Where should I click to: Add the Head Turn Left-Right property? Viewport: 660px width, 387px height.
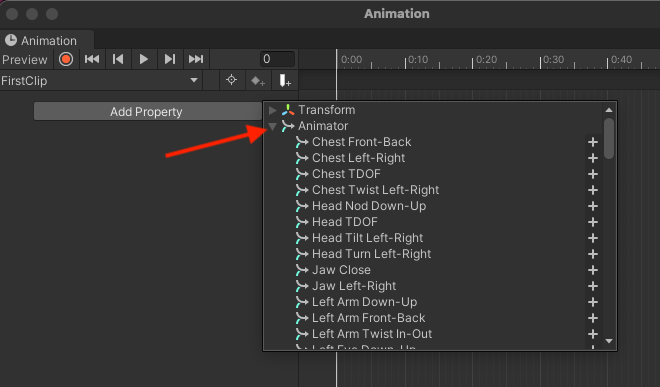[x=593, y=254]
